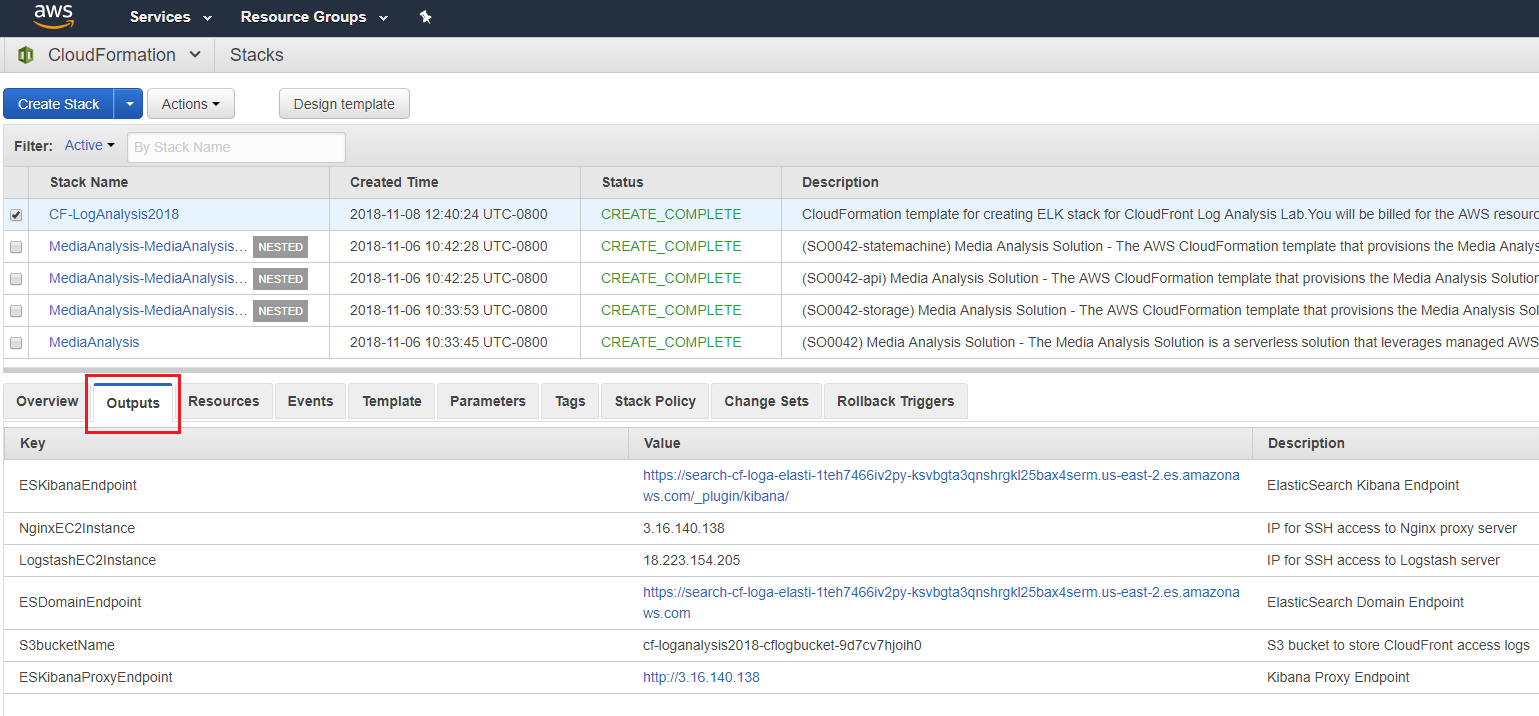Image resolution: width=1539 pixels, height=716 pixels.
Task: Open the Events tab
Action: point(310,401)
